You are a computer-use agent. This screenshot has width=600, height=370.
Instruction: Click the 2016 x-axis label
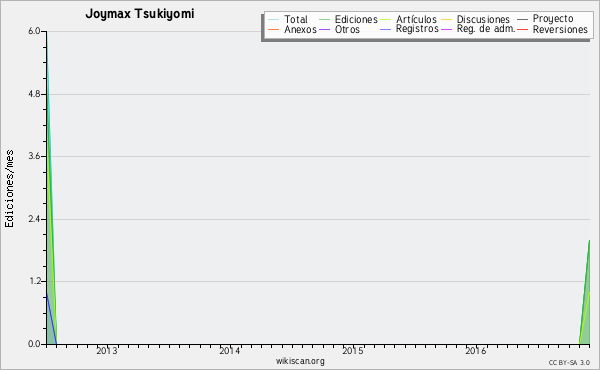[x=476, y=351]
